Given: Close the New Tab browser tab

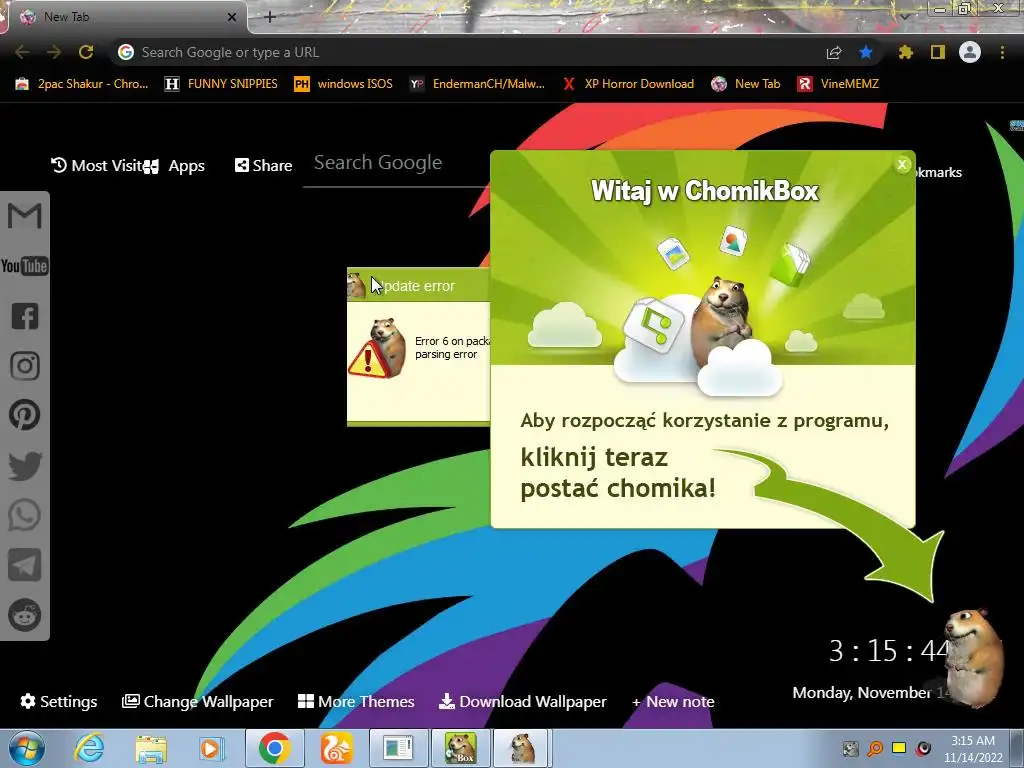Looking at the screenshot, I should [x=231, y=17].
